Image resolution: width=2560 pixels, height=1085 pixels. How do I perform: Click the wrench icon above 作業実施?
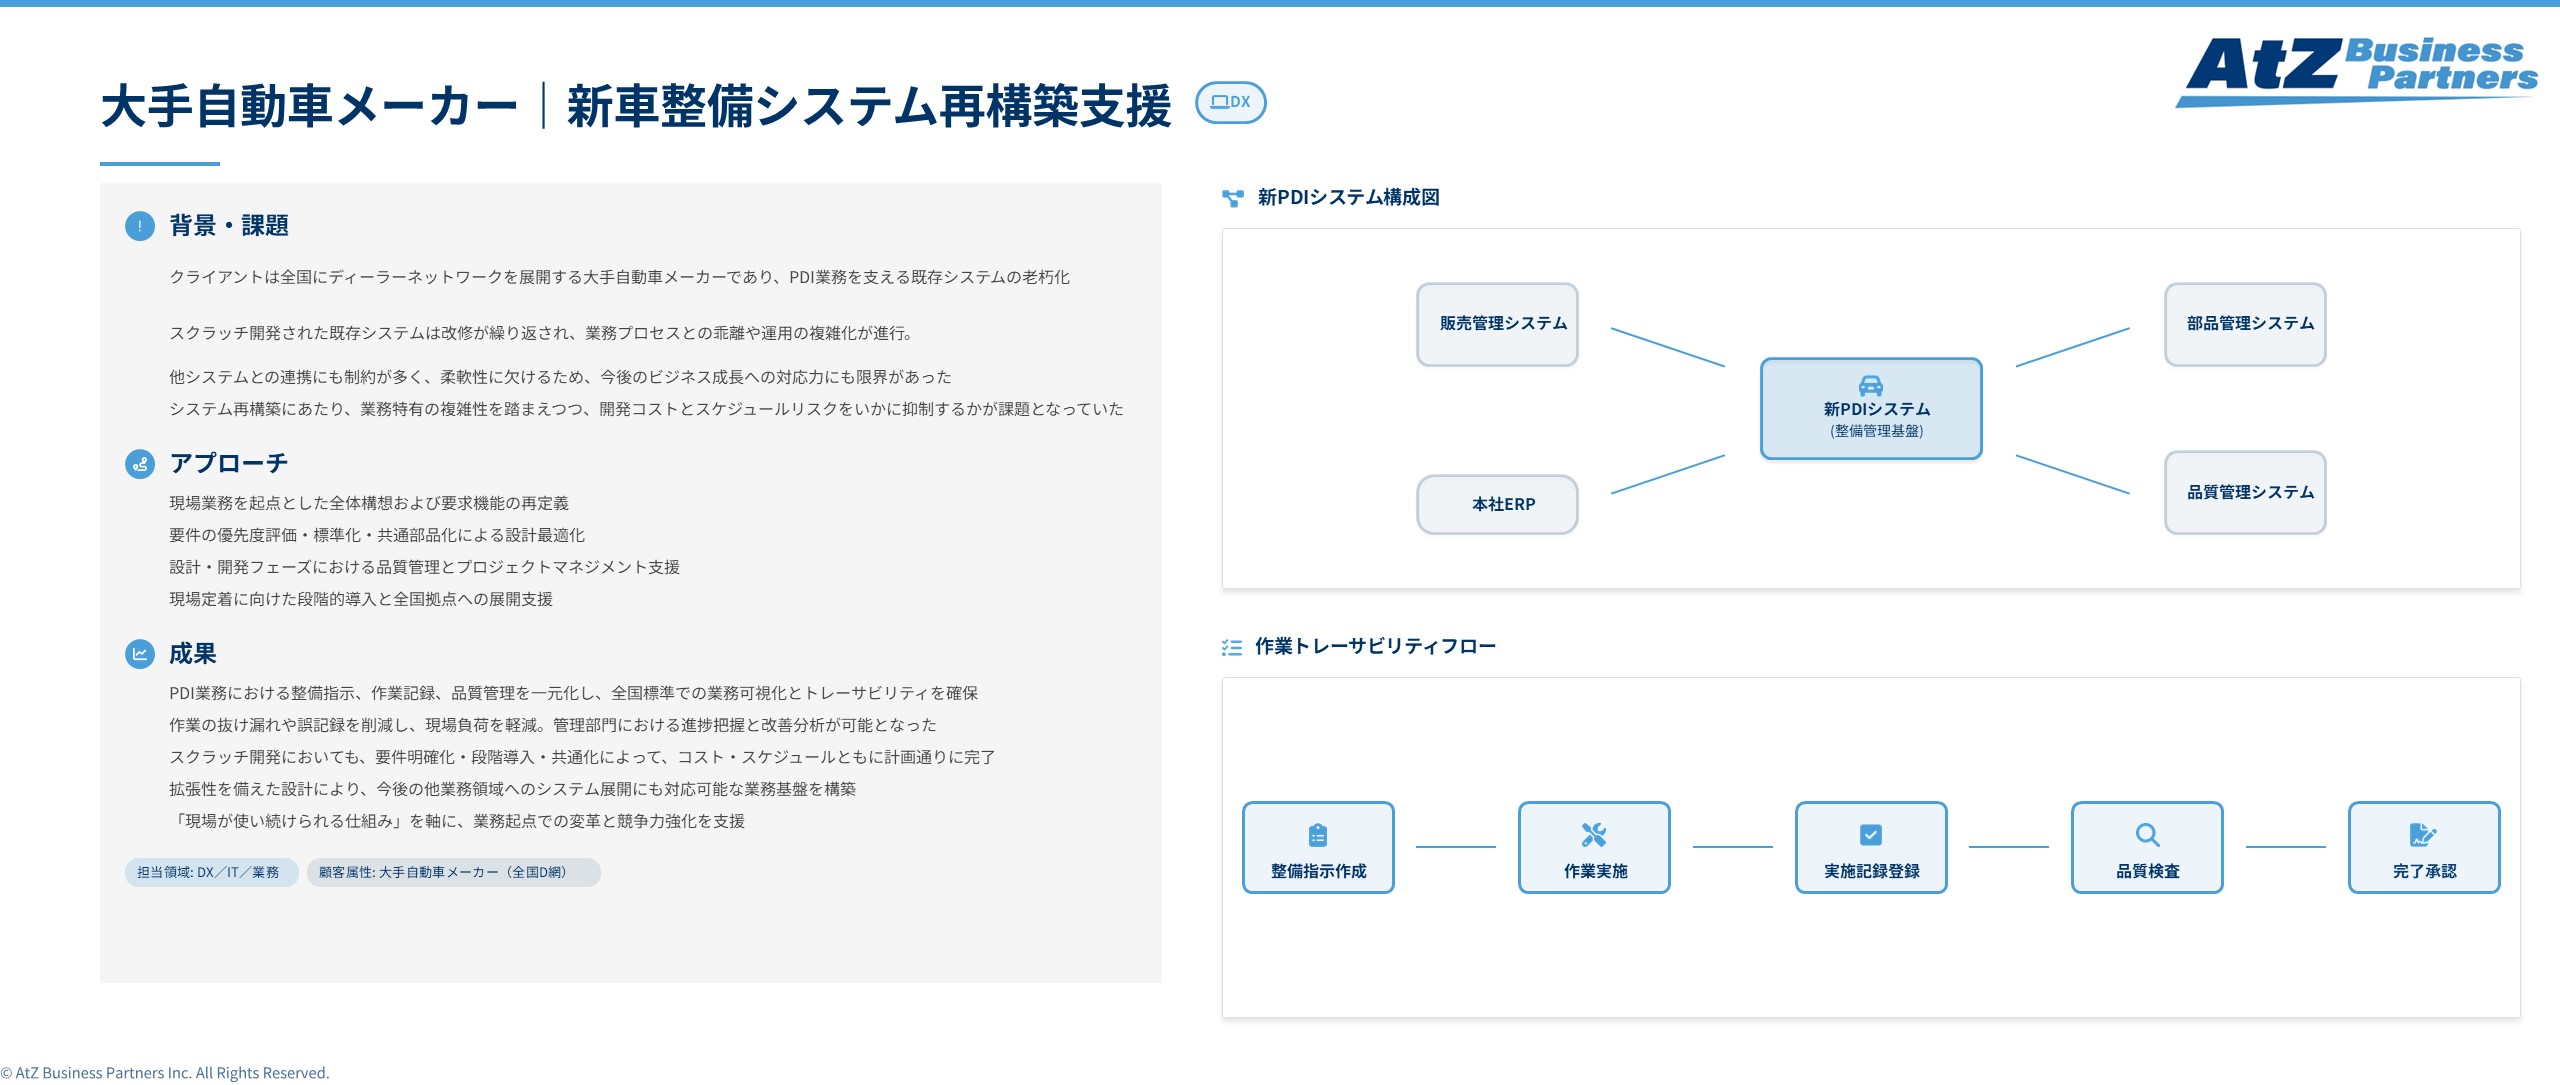click(x=1594, y=834)
